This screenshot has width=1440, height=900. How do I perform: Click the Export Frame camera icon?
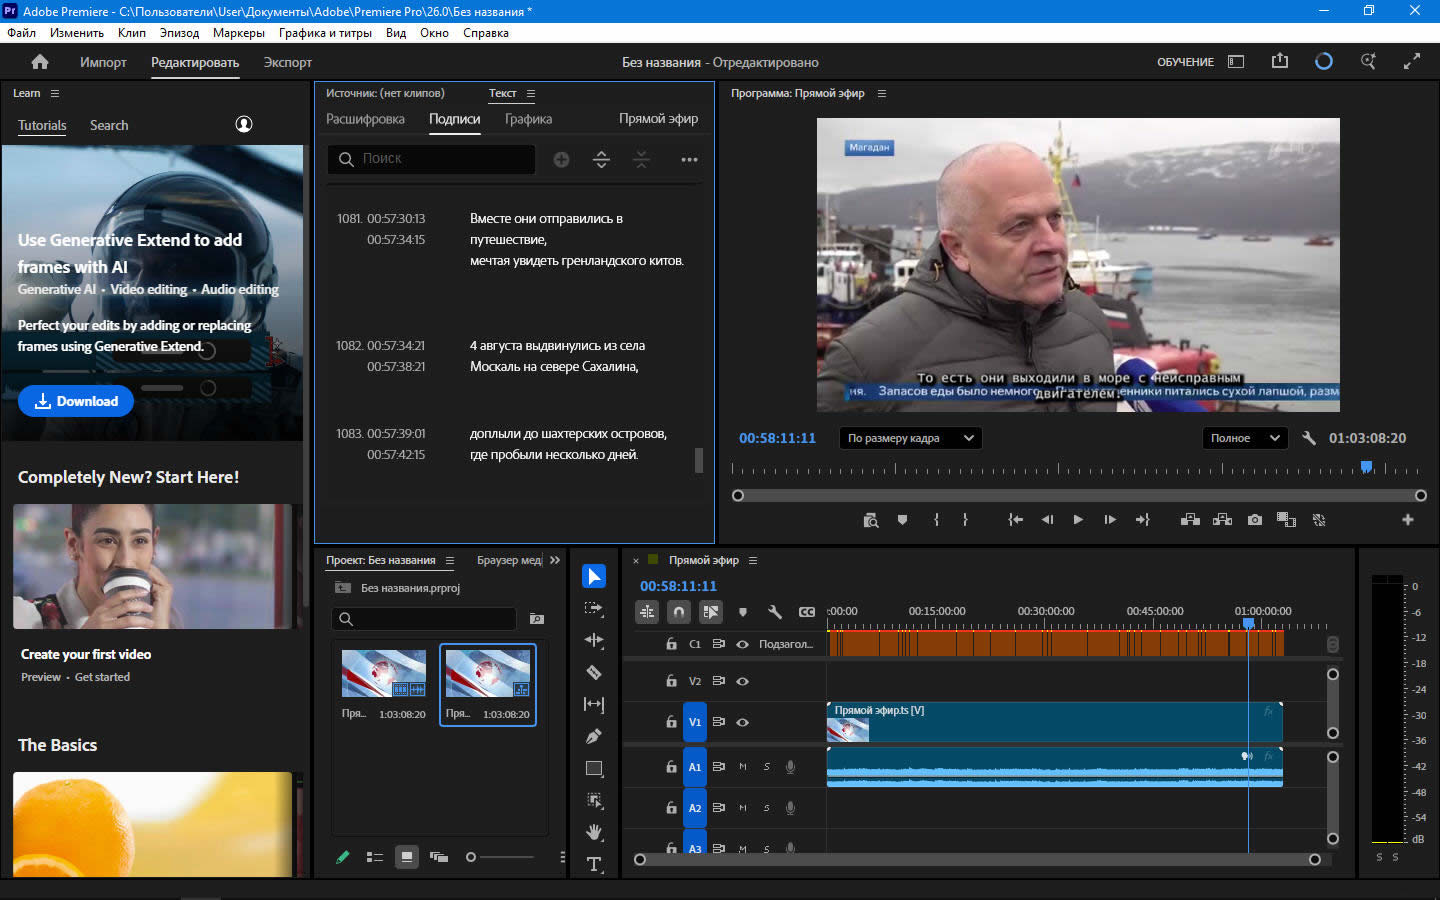(x=1255, y=520)
